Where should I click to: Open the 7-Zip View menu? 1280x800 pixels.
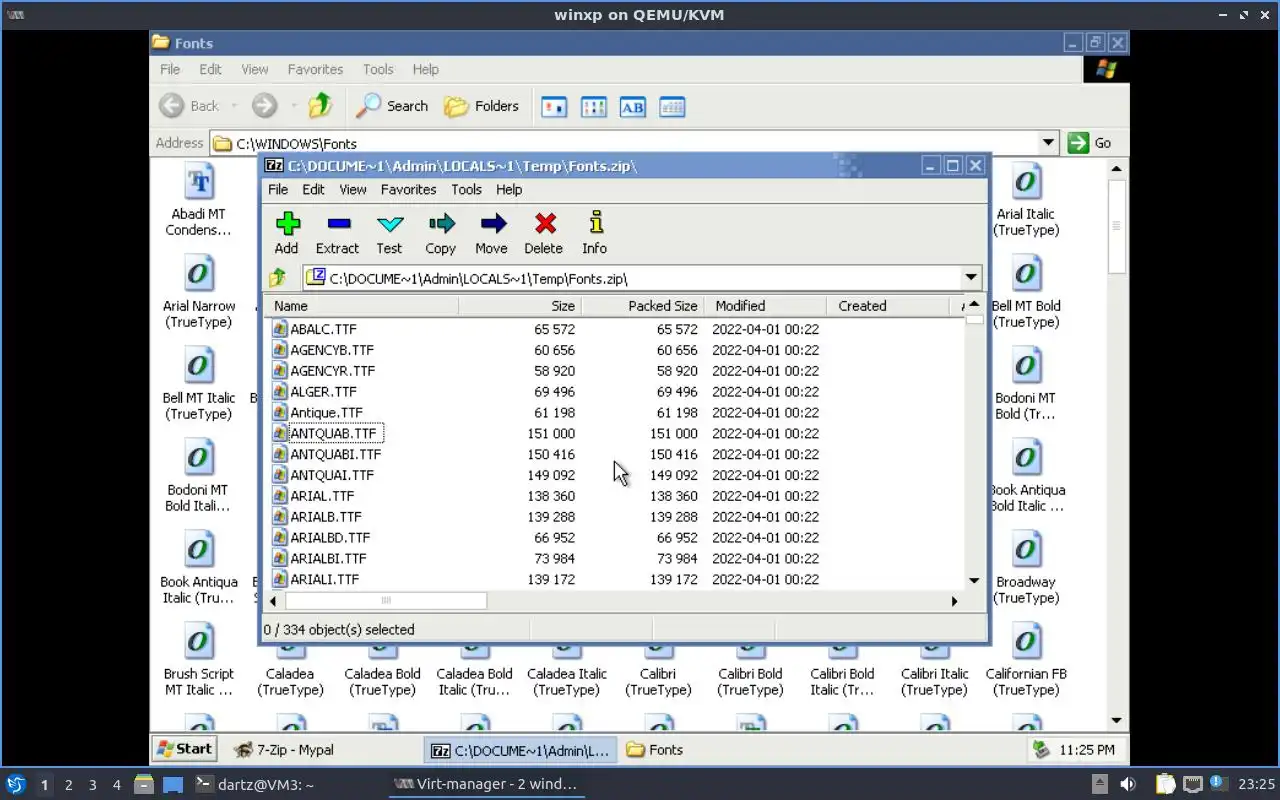click(353, 189)
